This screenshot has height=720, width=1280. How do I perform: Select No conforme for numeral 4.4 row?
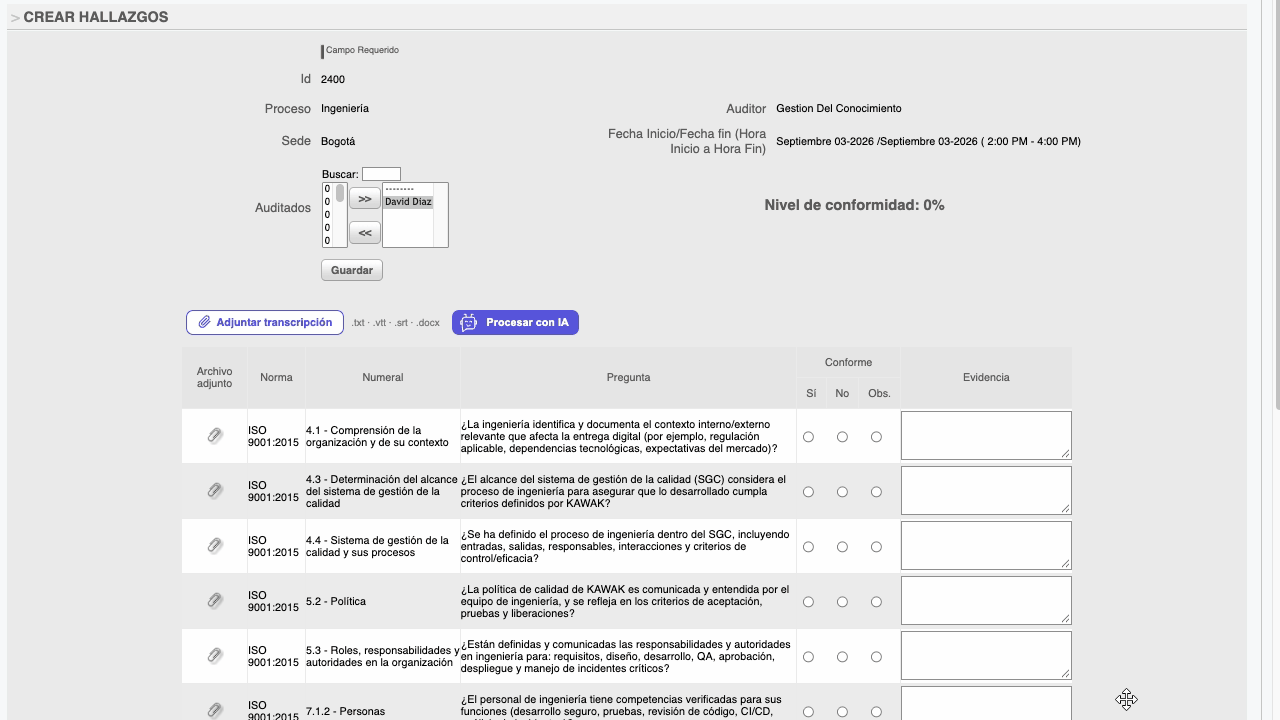(x=842, y=547)
